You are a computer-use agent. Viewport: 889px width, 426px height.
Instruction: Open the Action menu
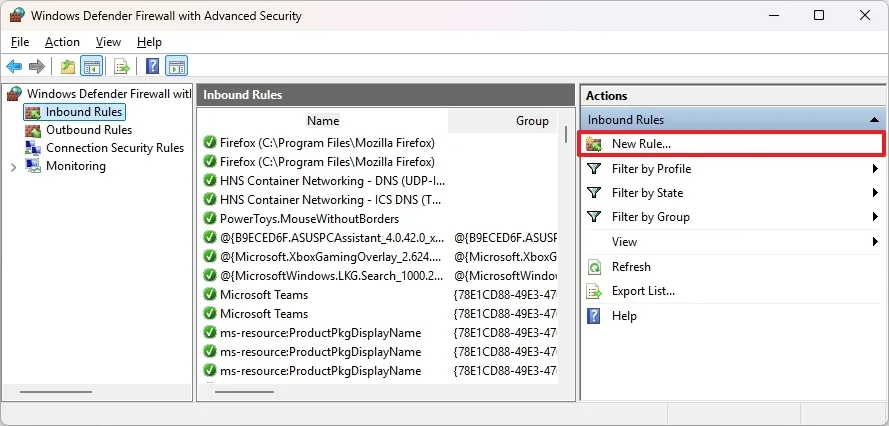click(62, 42)
